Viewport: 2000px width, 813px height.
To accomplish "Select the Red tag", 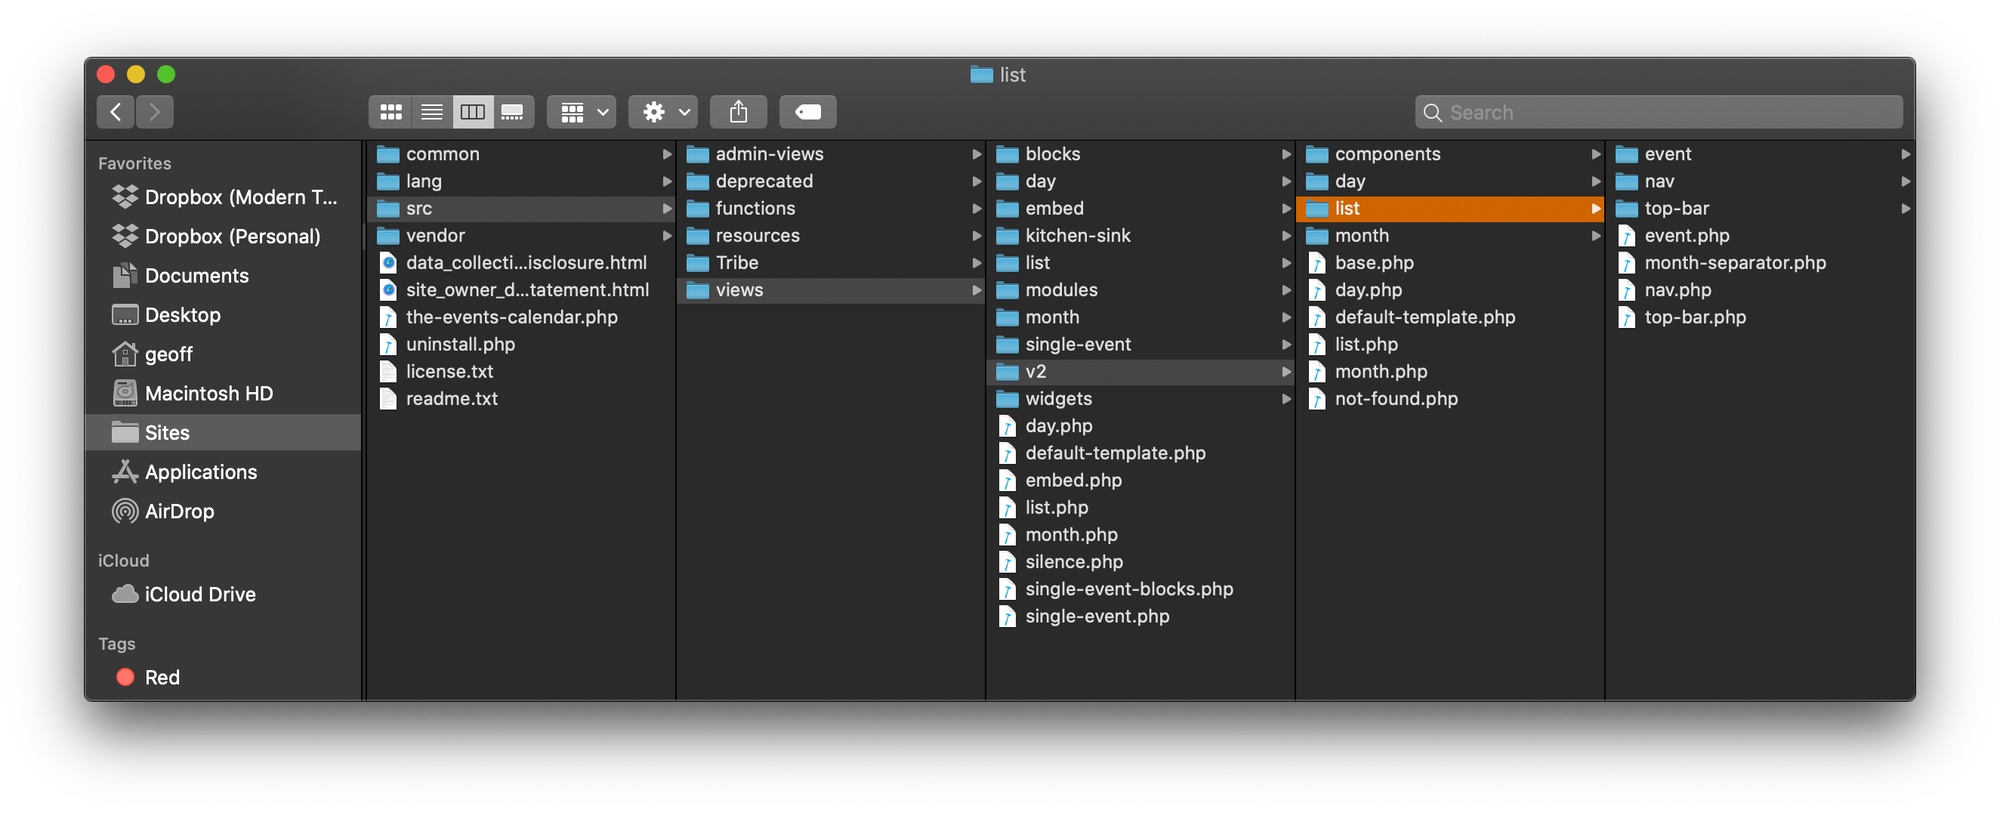I will click(x=224, y=677).
